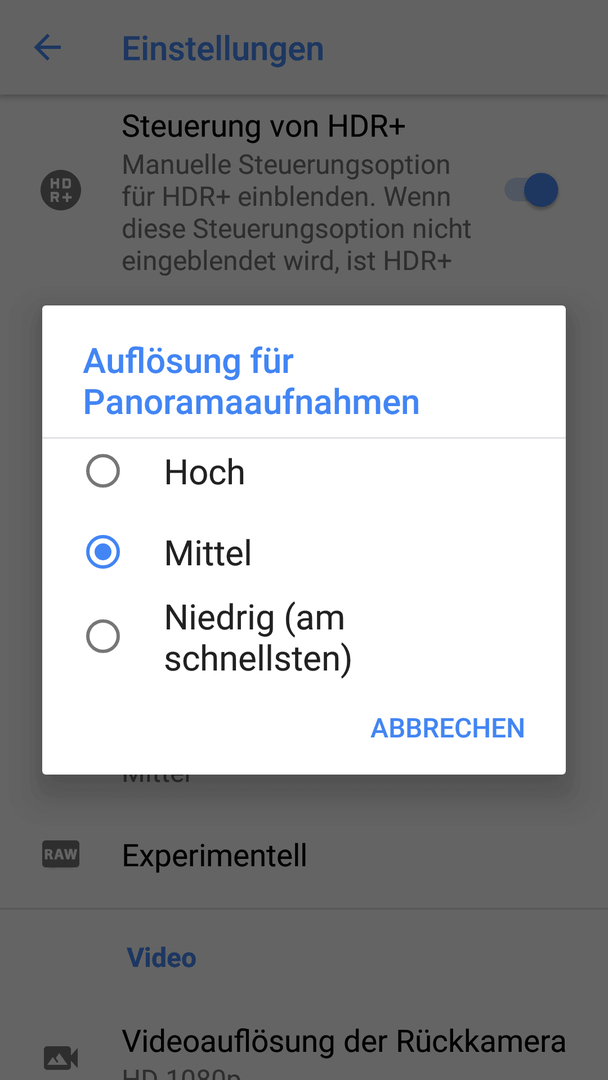Click the partially hidden Mittel value below dialog
608x1080 pixels.
click(157, 779)
